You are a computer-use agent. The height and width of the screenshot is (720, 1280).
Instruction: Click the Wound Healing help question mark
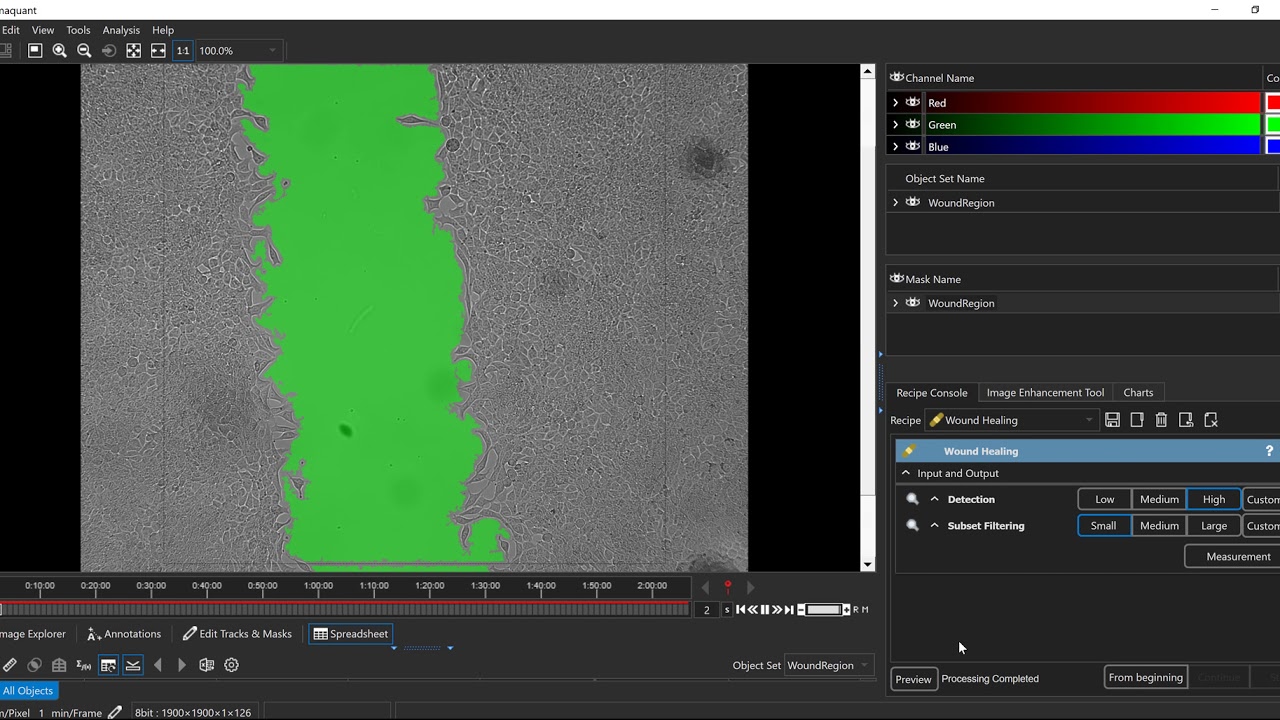click(1270, 451)
